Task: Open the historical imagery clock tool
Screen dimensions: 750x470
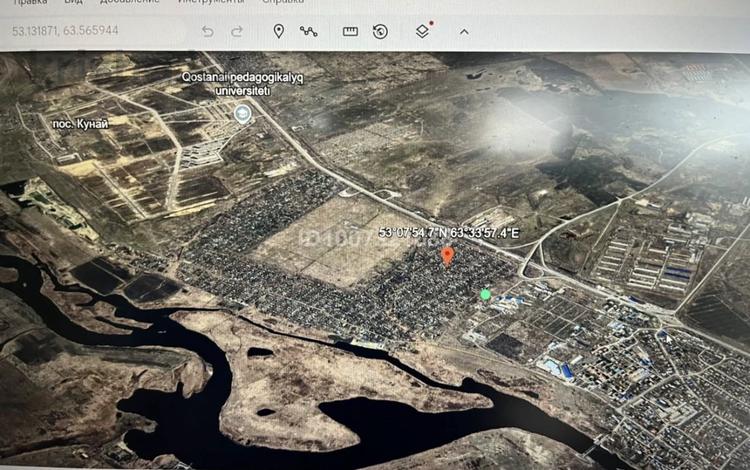Action: [x=380, y=32]
